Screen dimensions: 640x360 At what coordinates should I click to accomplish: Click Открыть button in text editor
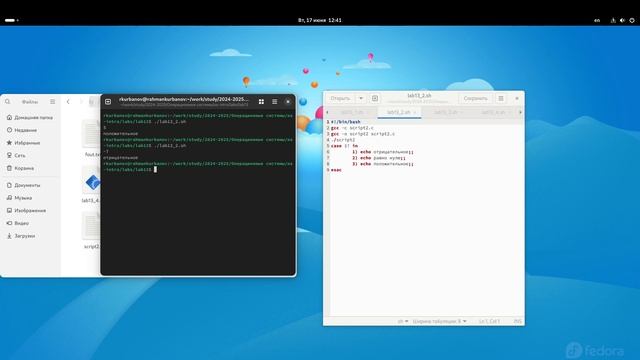click(340, 98)
